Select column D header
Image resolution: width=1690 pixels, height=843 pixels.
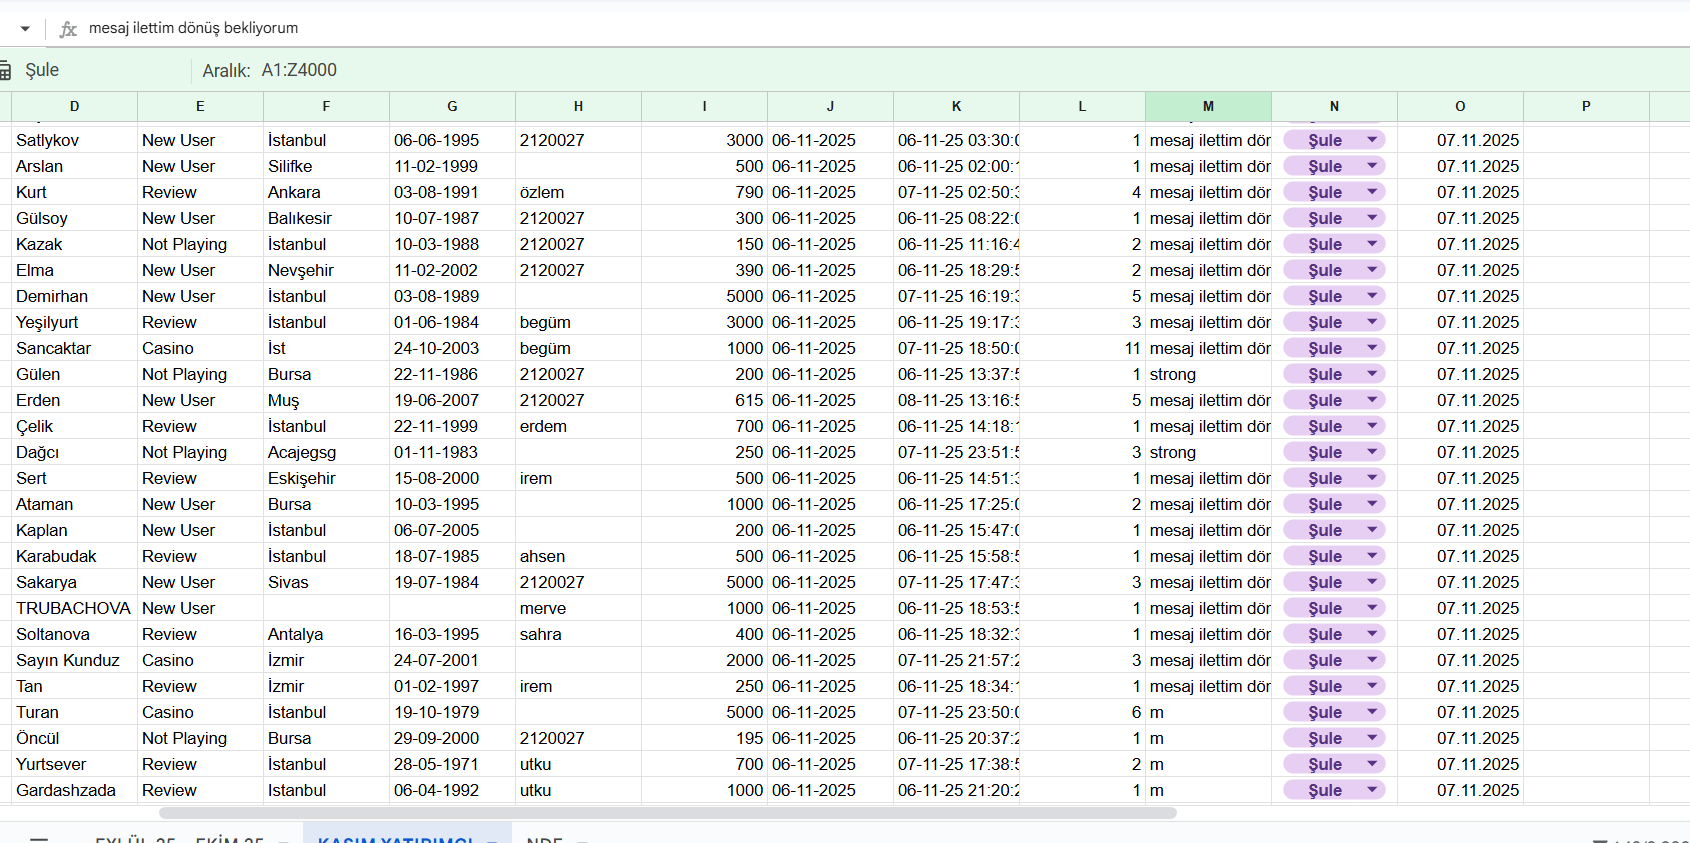(74, 106)
